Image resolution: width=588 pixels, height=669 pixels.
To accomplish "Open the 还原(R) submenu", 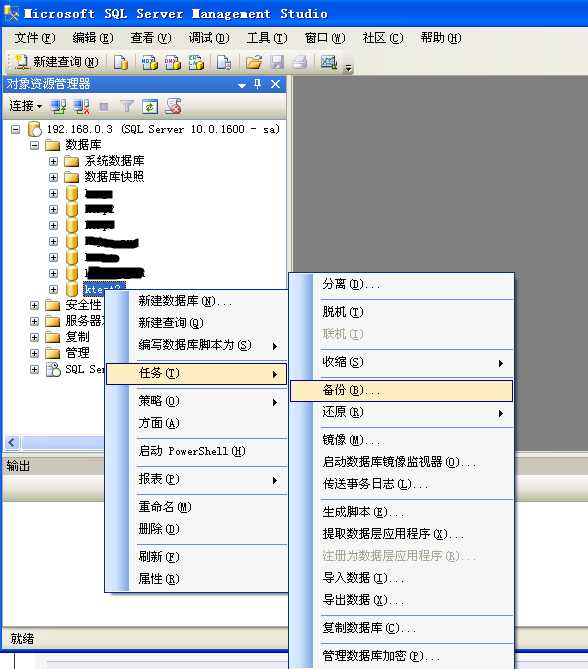I will [x=401, y=413].
